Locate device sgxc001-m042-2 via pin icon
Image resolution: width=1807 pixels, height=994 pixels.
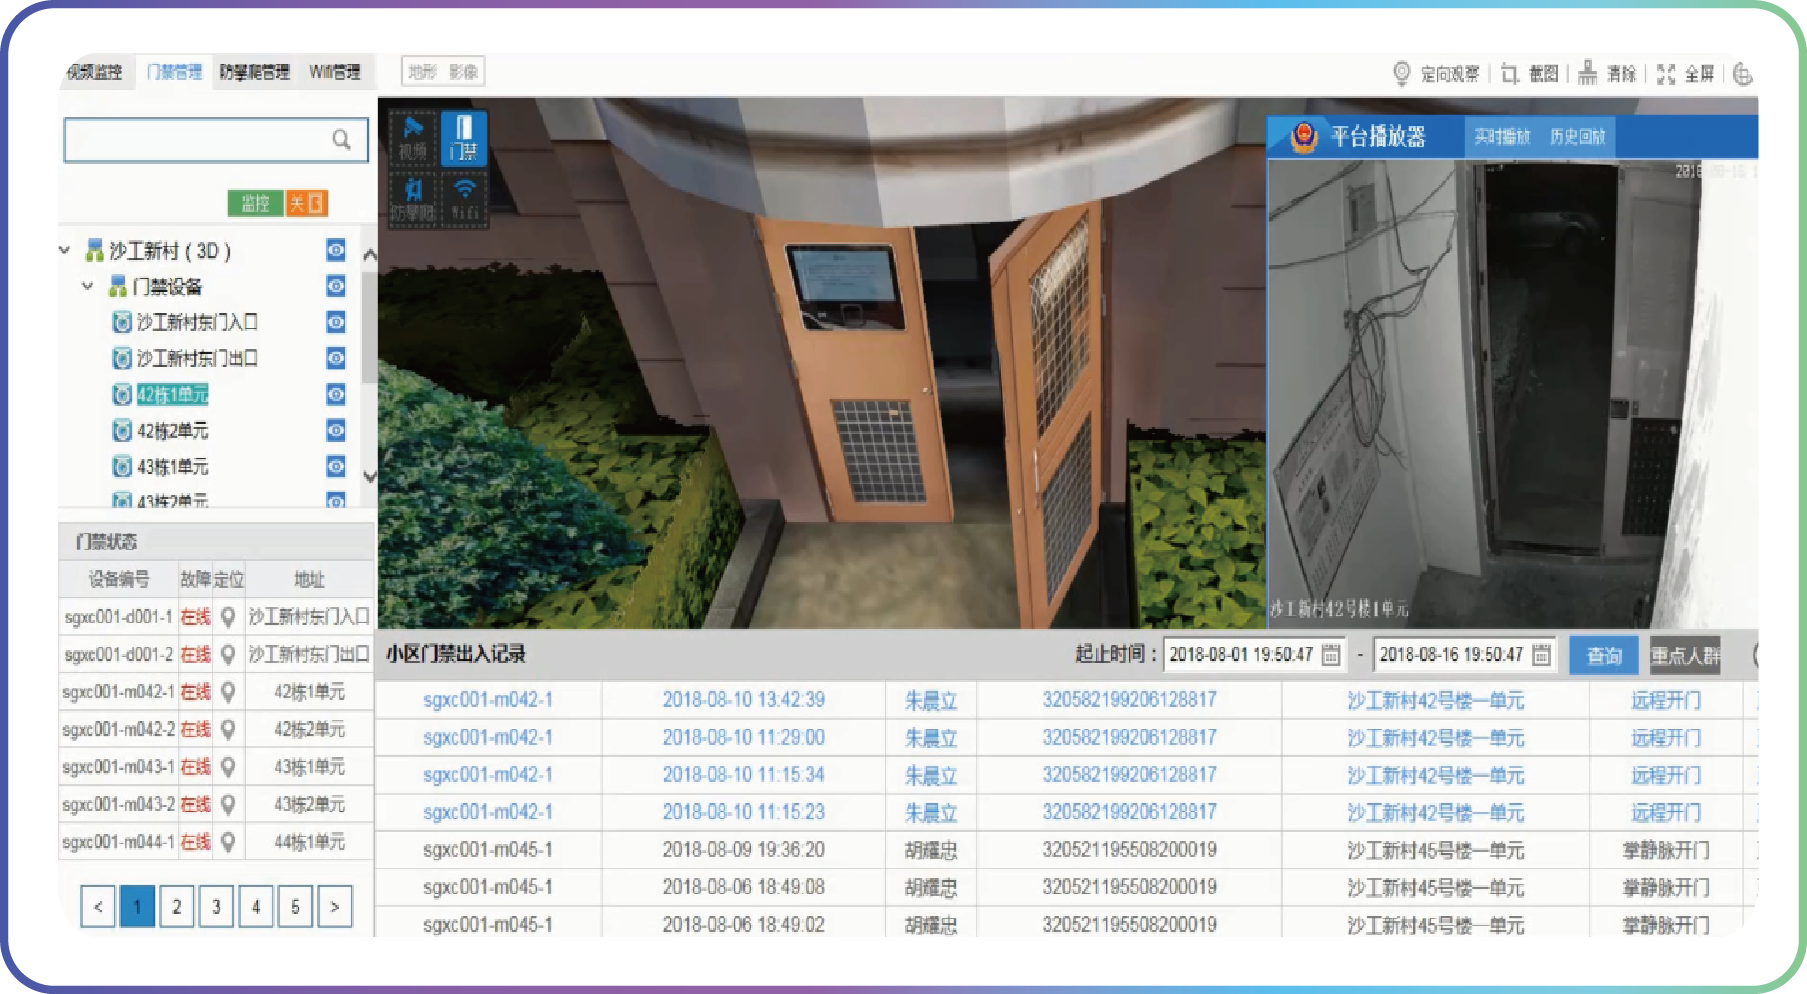click(228, 730)
